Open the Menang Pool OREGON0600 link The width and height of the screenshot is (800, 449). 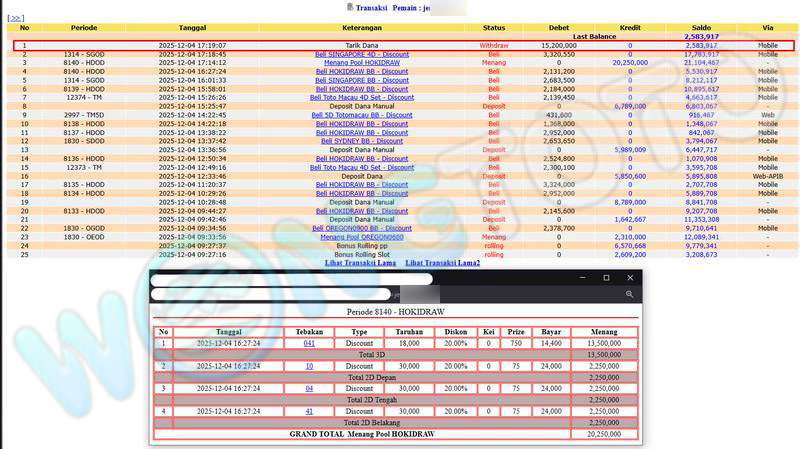click(x=361, y=237)
